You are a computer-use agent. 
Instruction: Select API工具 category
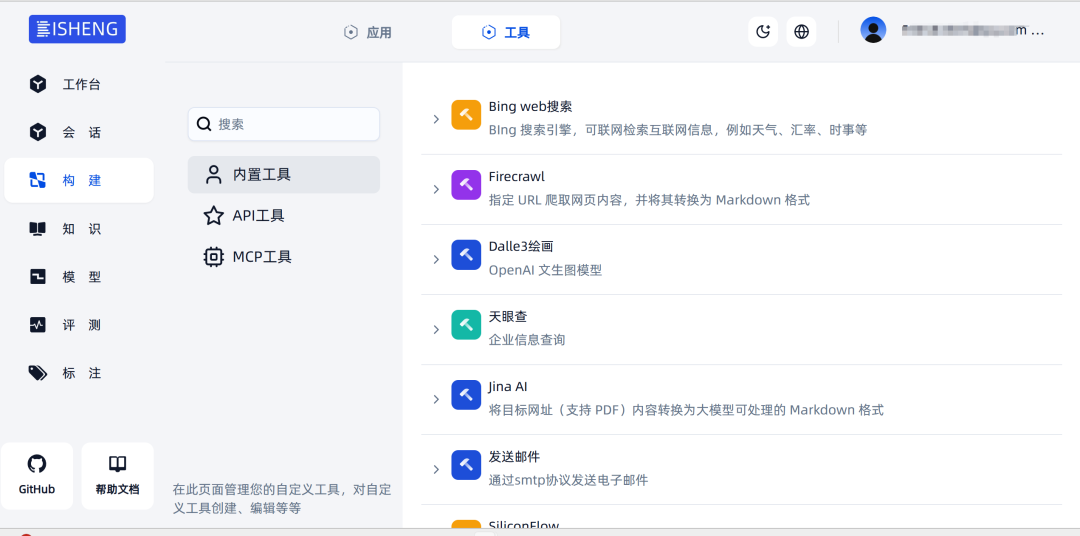click(x=284, y=216)
